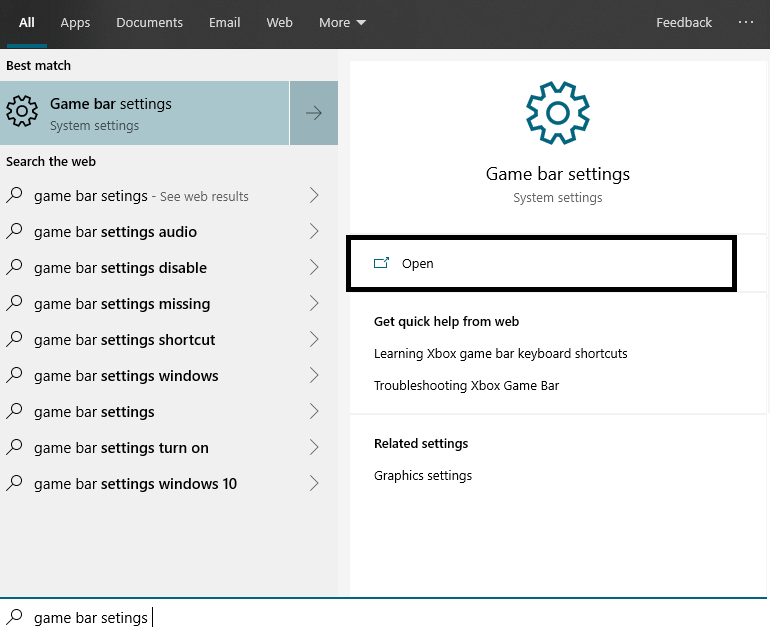Click the Feedback button

(x=684, y=23)
